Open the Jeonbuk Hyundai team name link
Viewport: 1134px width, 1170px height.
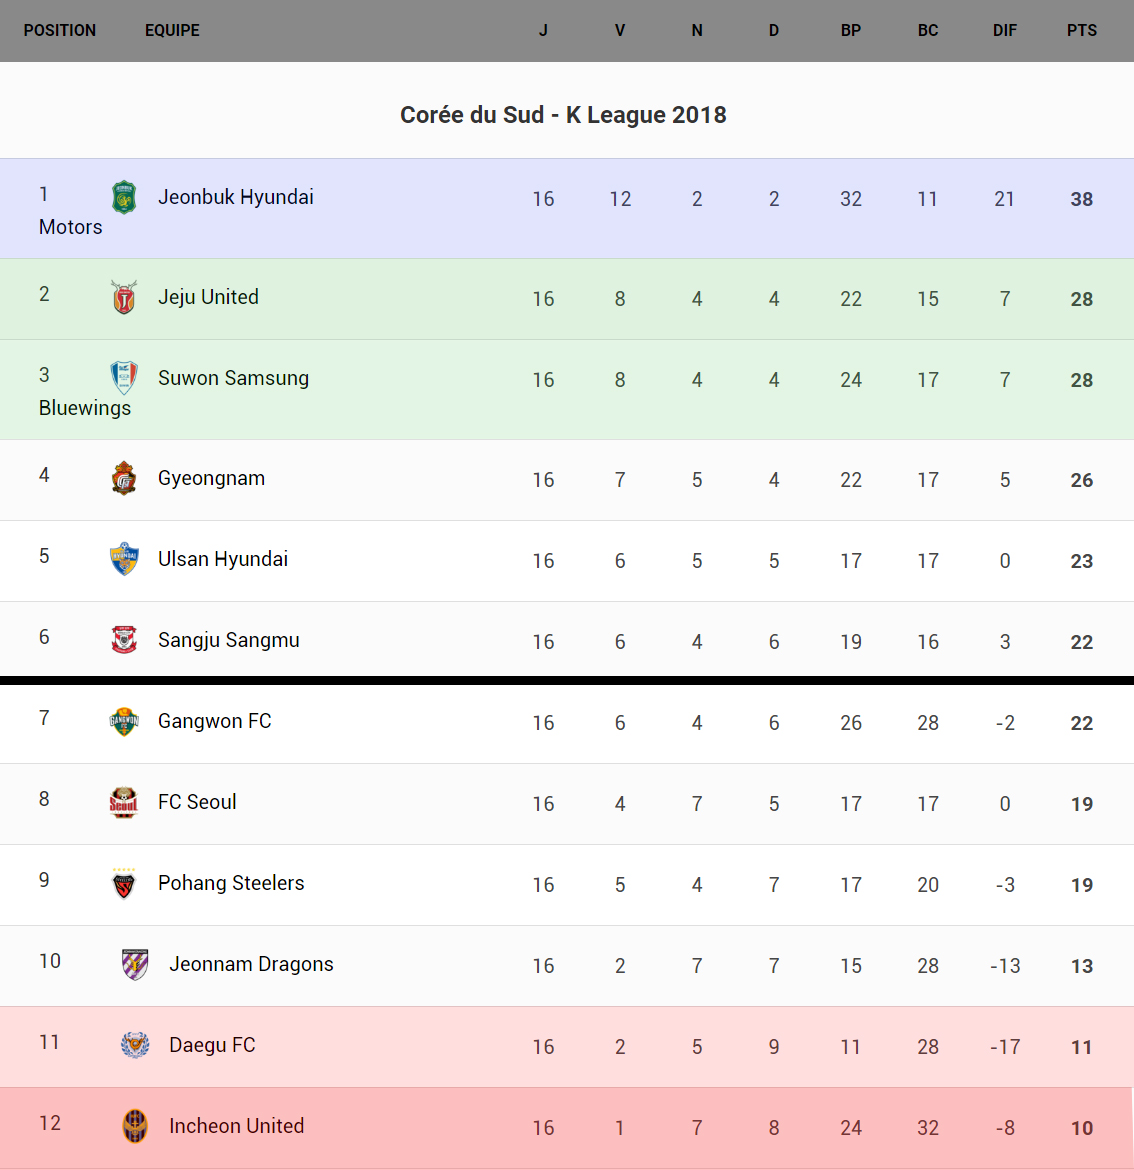tap(236, 197)
